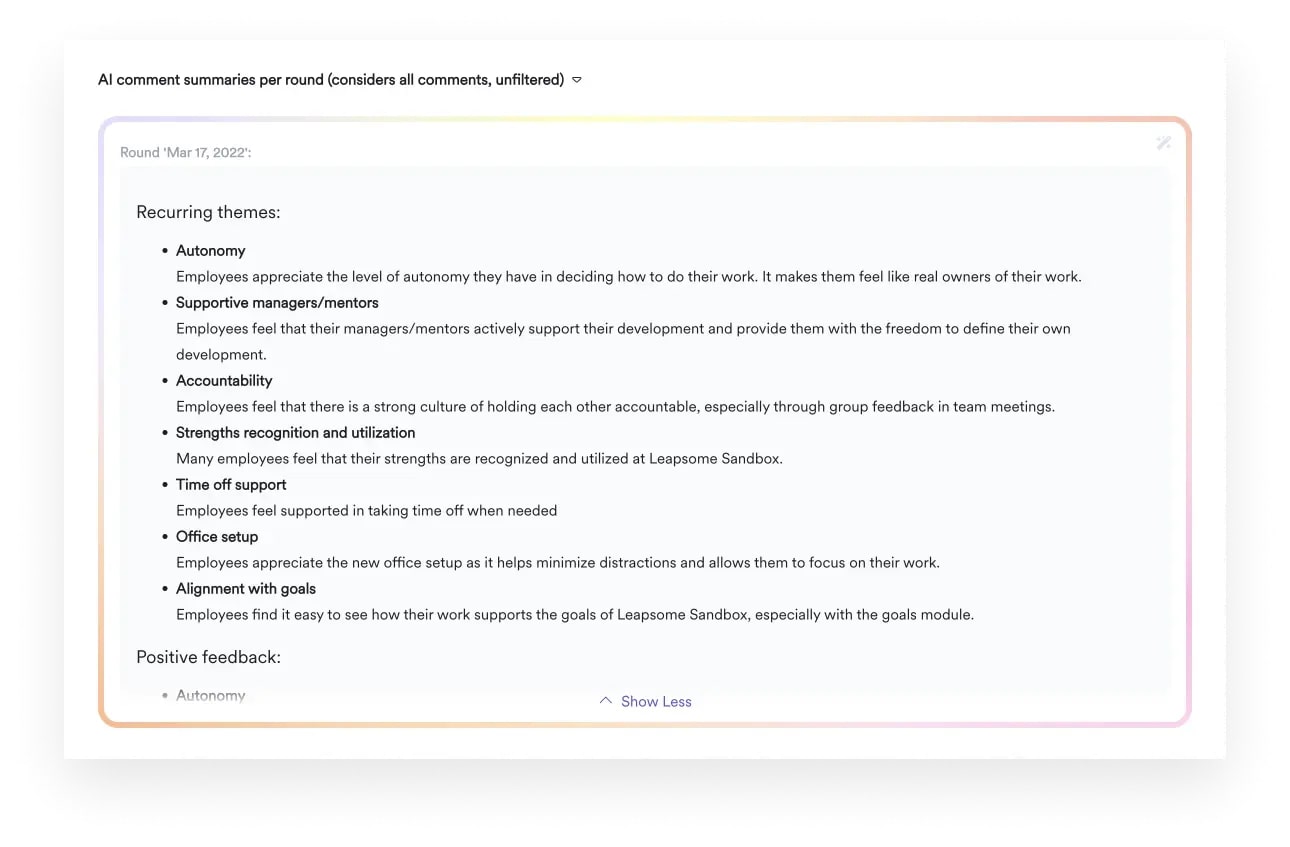Click the Show Less link

pos(656,701)
